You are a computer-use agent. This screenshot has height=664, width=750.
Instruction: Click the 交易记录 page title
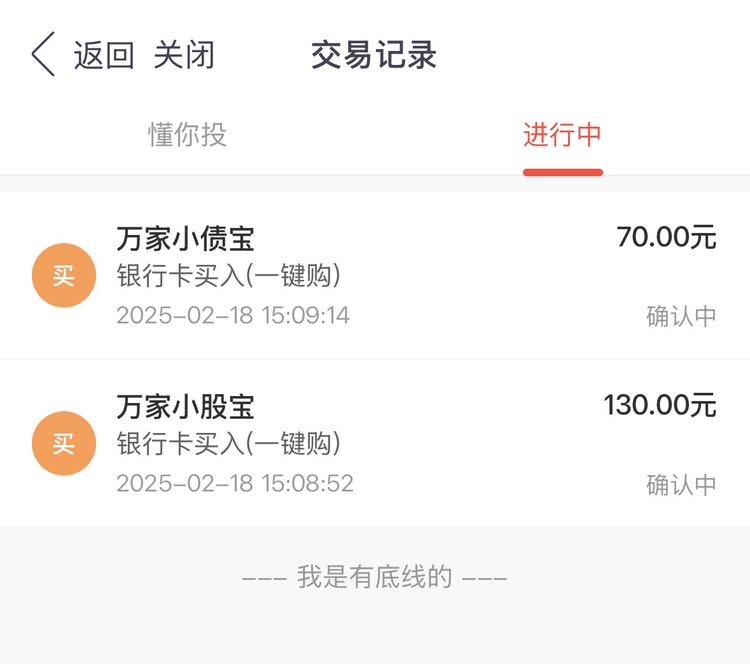click(x=374, y=55)
